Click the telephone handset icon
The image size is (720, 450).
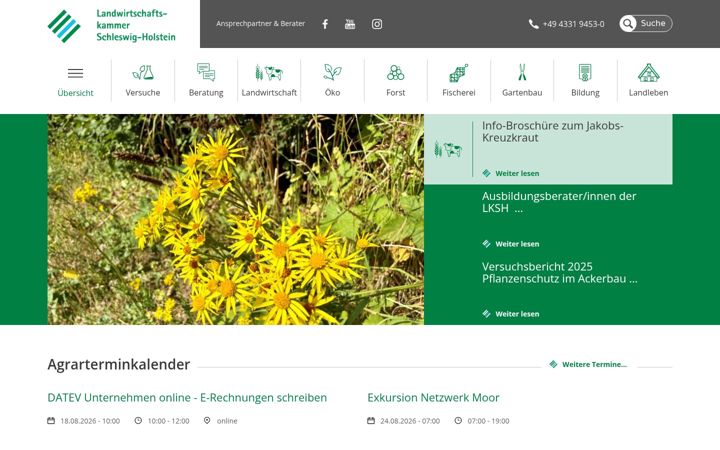pos(533,24)
